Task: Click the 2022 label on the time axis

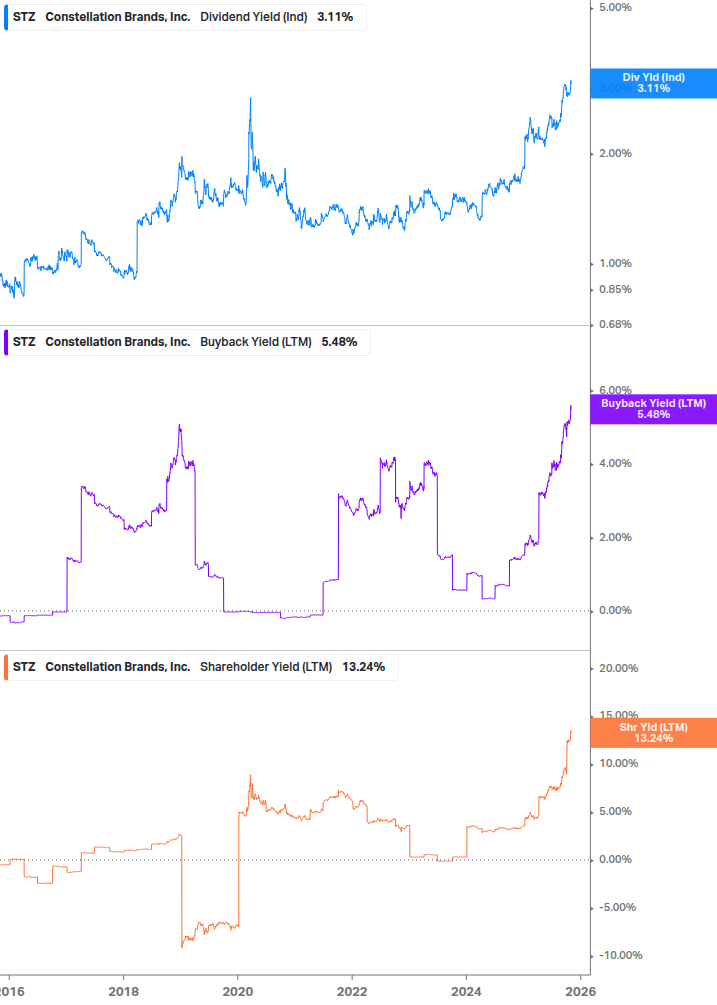Action: coord(352,992)
